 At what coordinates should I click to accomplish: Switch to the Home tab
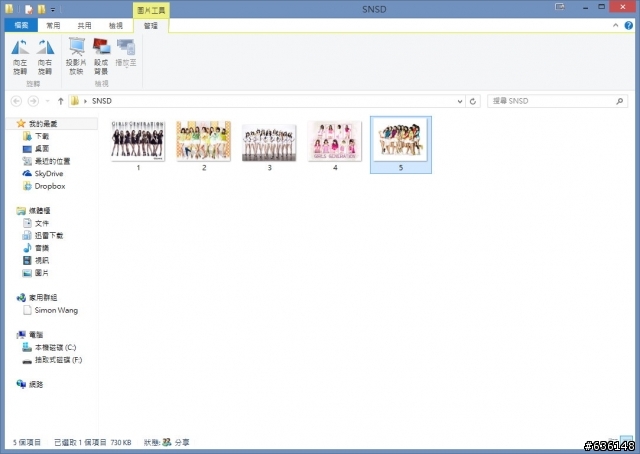[x=53, y=25]
